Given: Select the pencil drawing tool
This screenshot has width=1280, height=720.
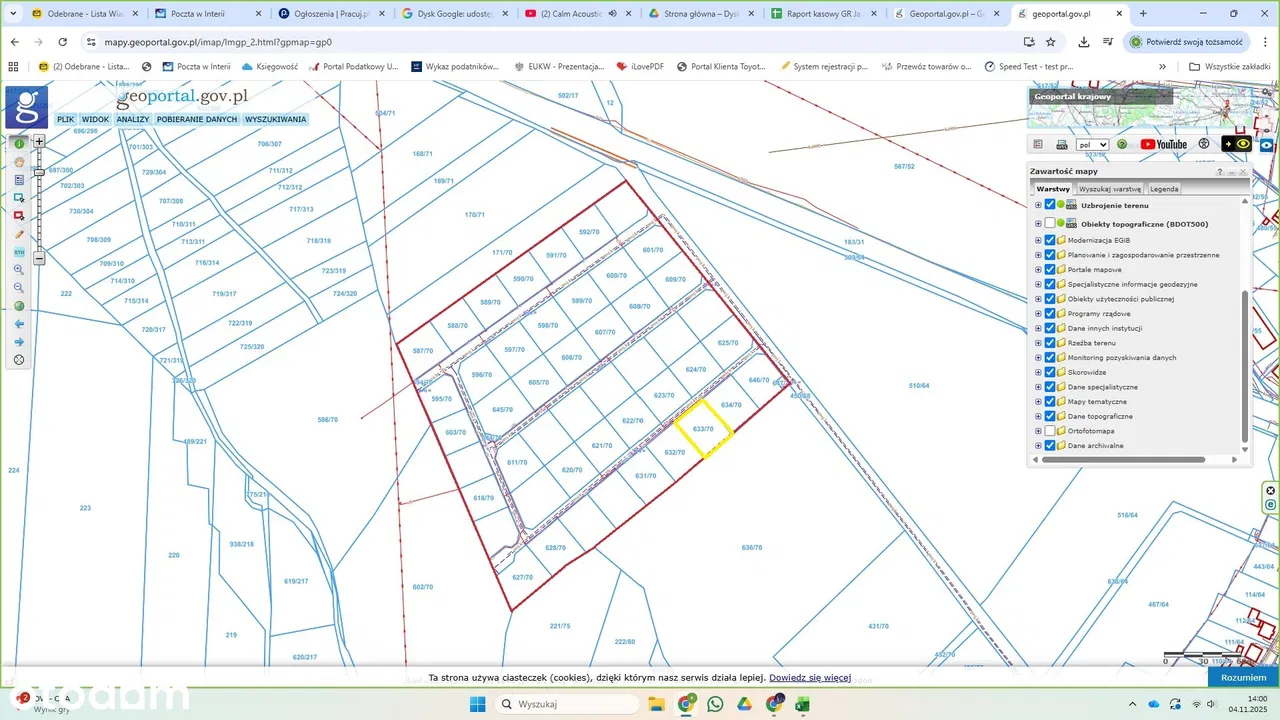Looking at the screenshot, I should click(19, 234).
